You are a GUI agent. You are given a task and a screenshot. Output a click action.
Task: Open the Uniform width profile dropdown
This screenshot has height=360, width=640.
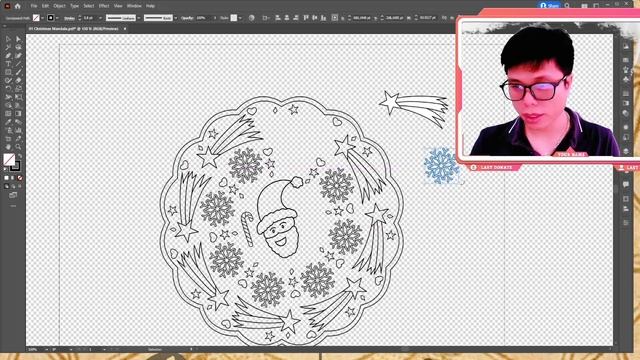(x=139, y=18)
